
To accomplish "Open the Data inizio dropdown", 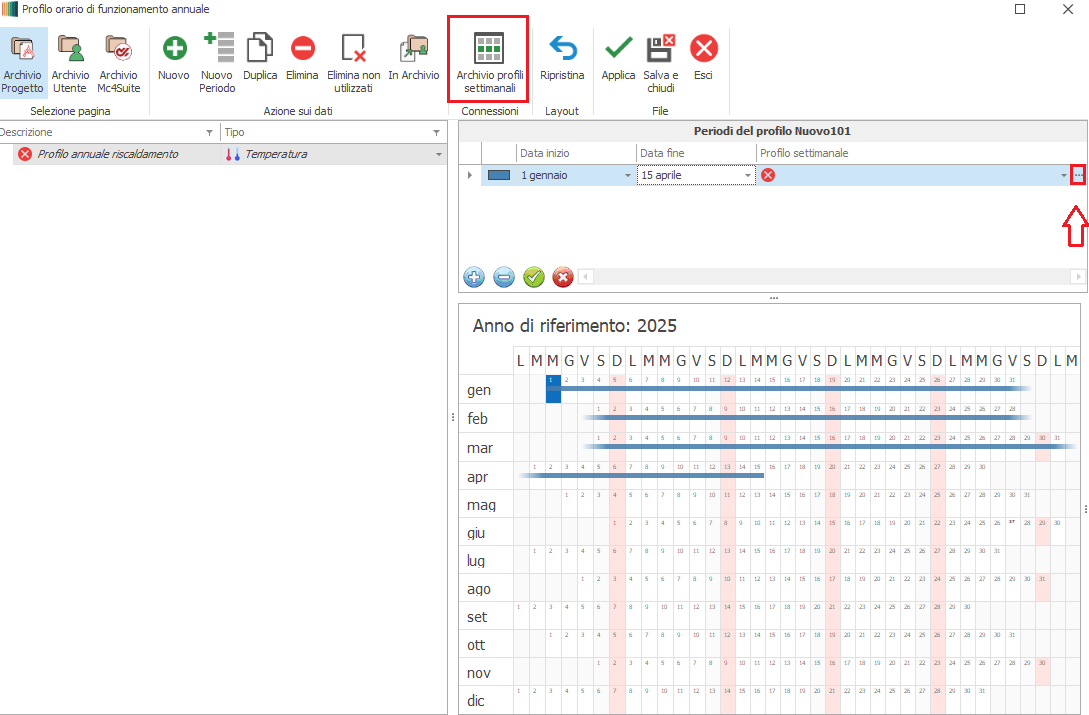I will point(628,176).
